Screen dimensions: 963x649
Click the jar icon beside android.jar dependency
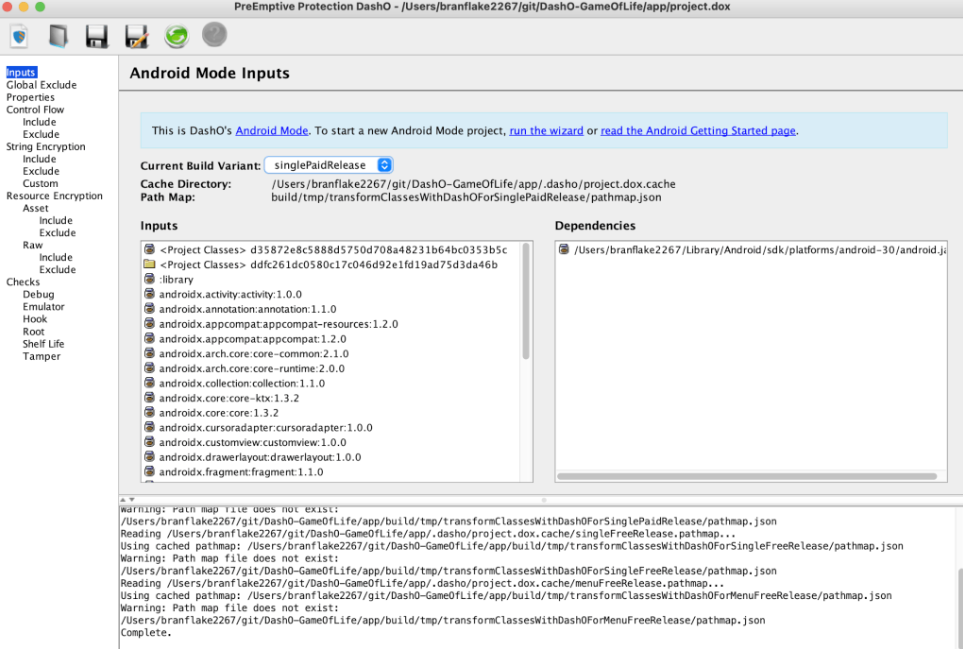(564, 250)
